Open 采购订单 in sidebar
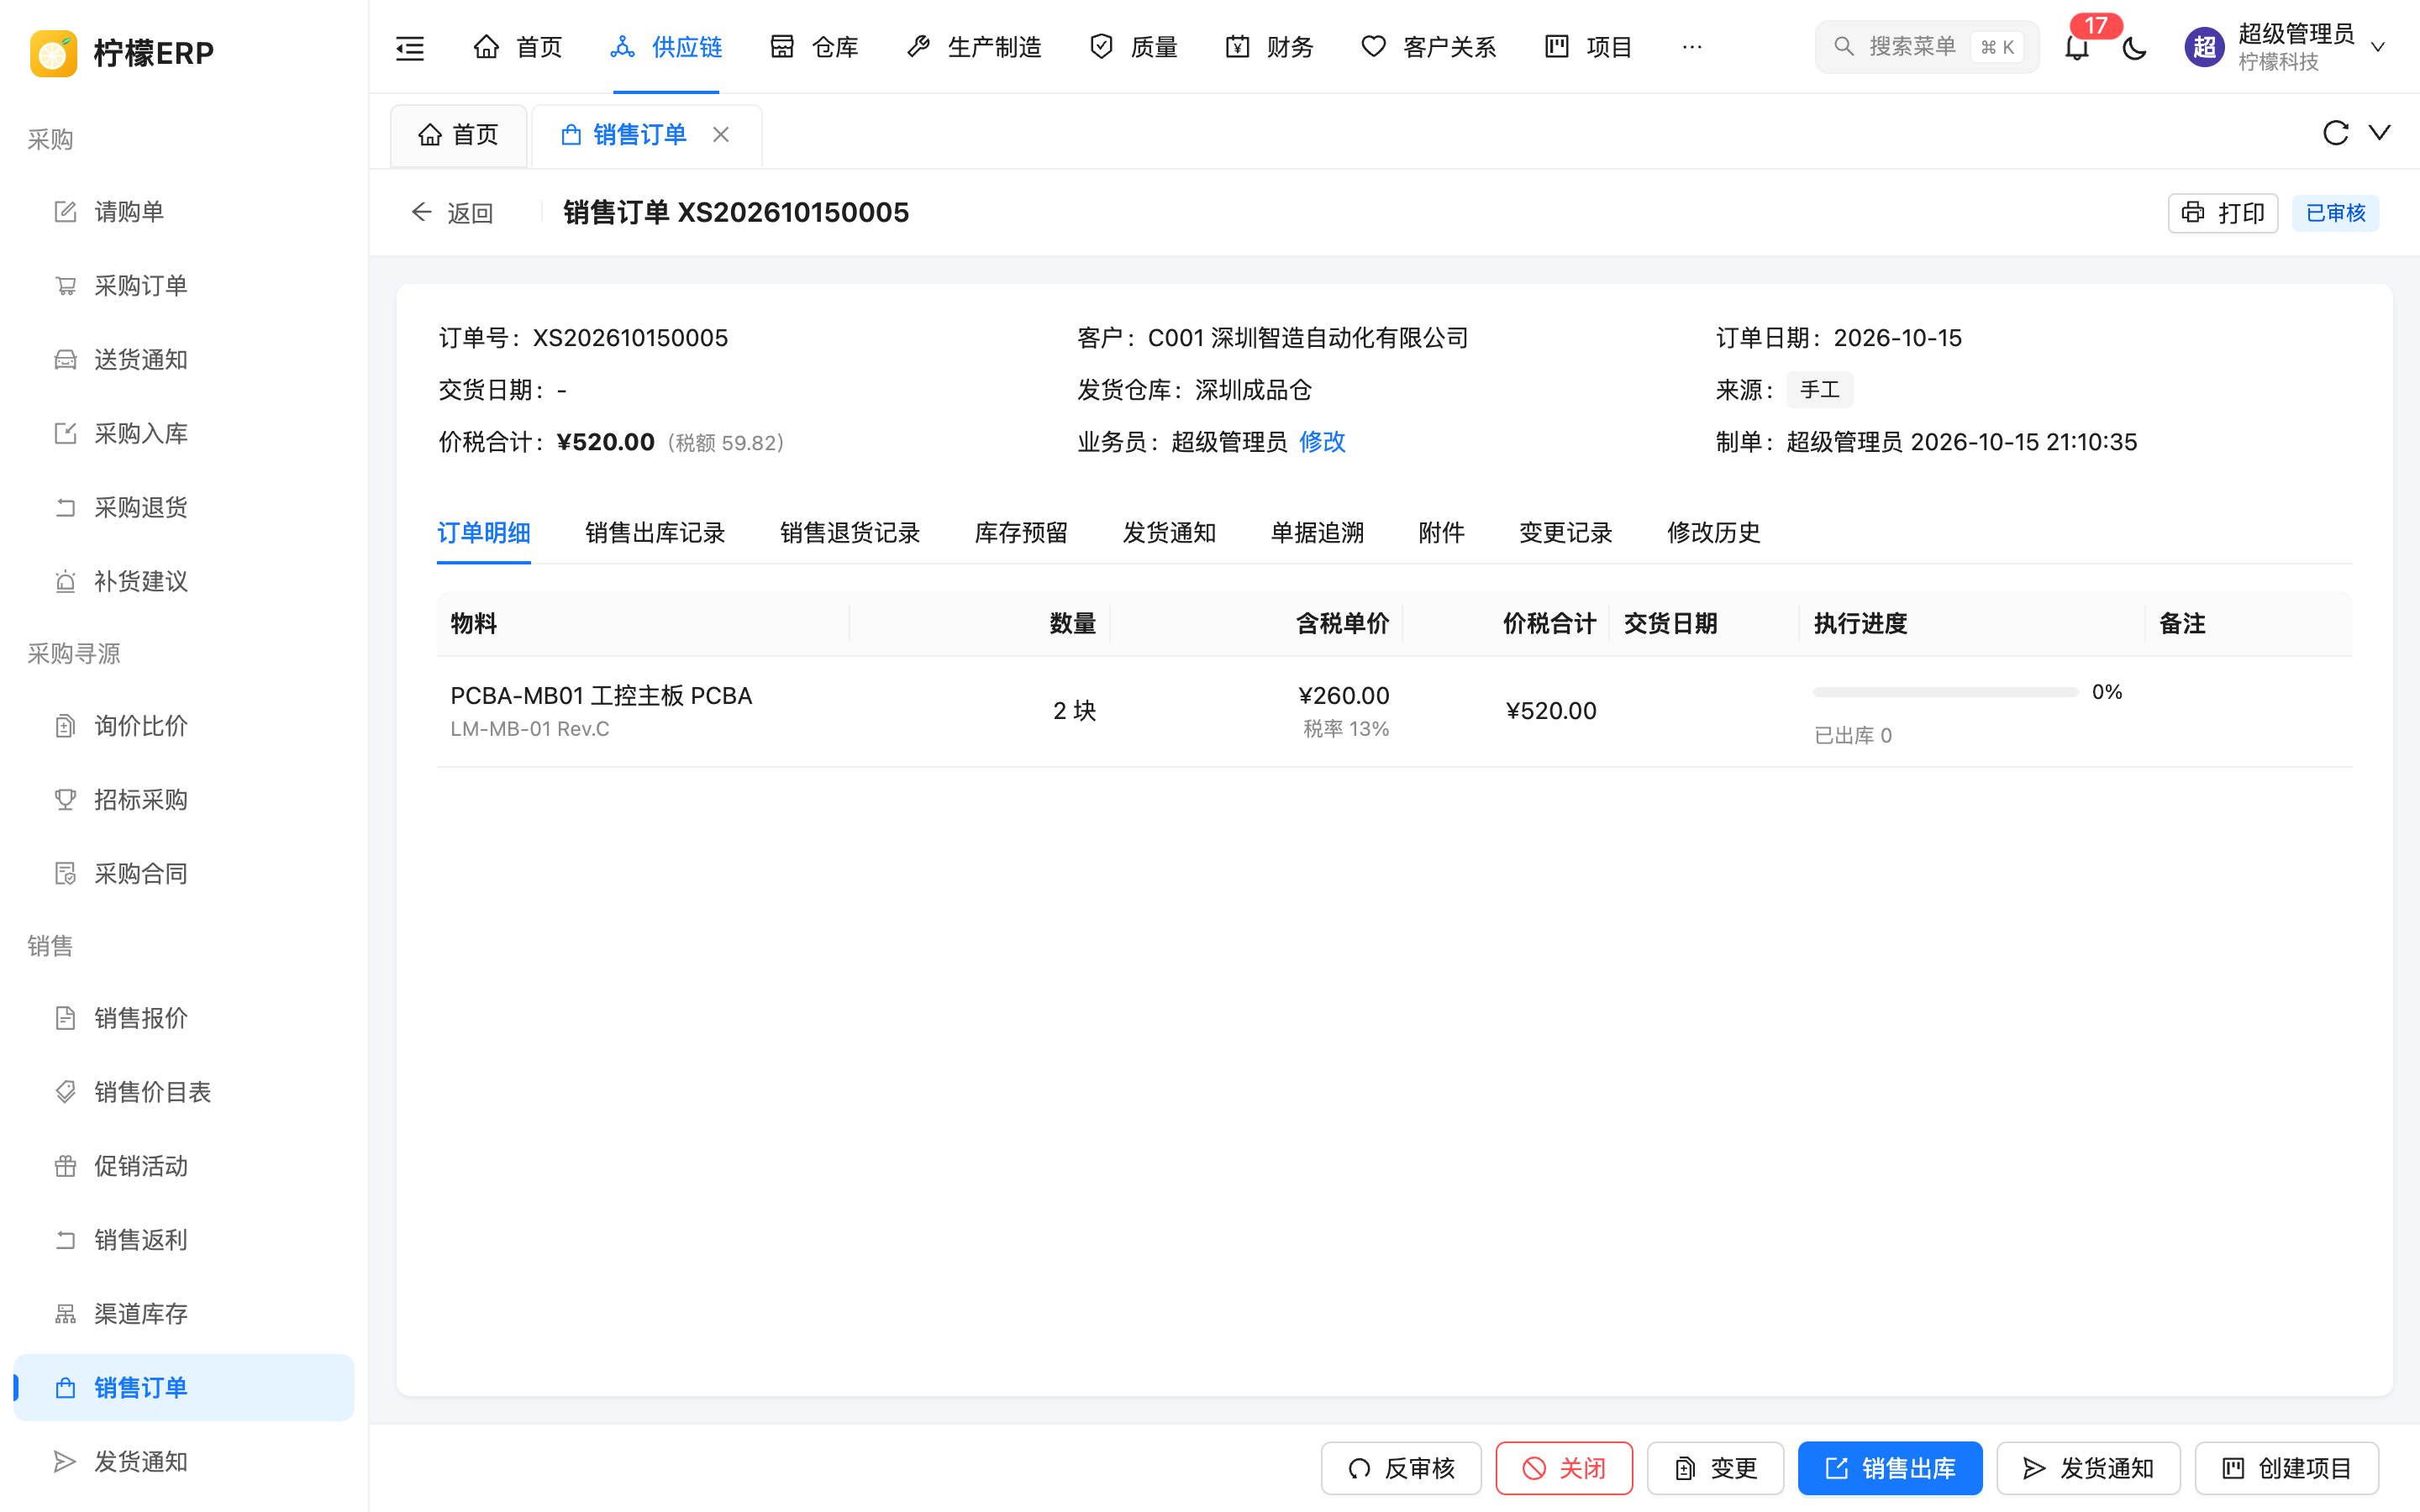This screenshot has height=1512, width=2420. coord(184,286)
